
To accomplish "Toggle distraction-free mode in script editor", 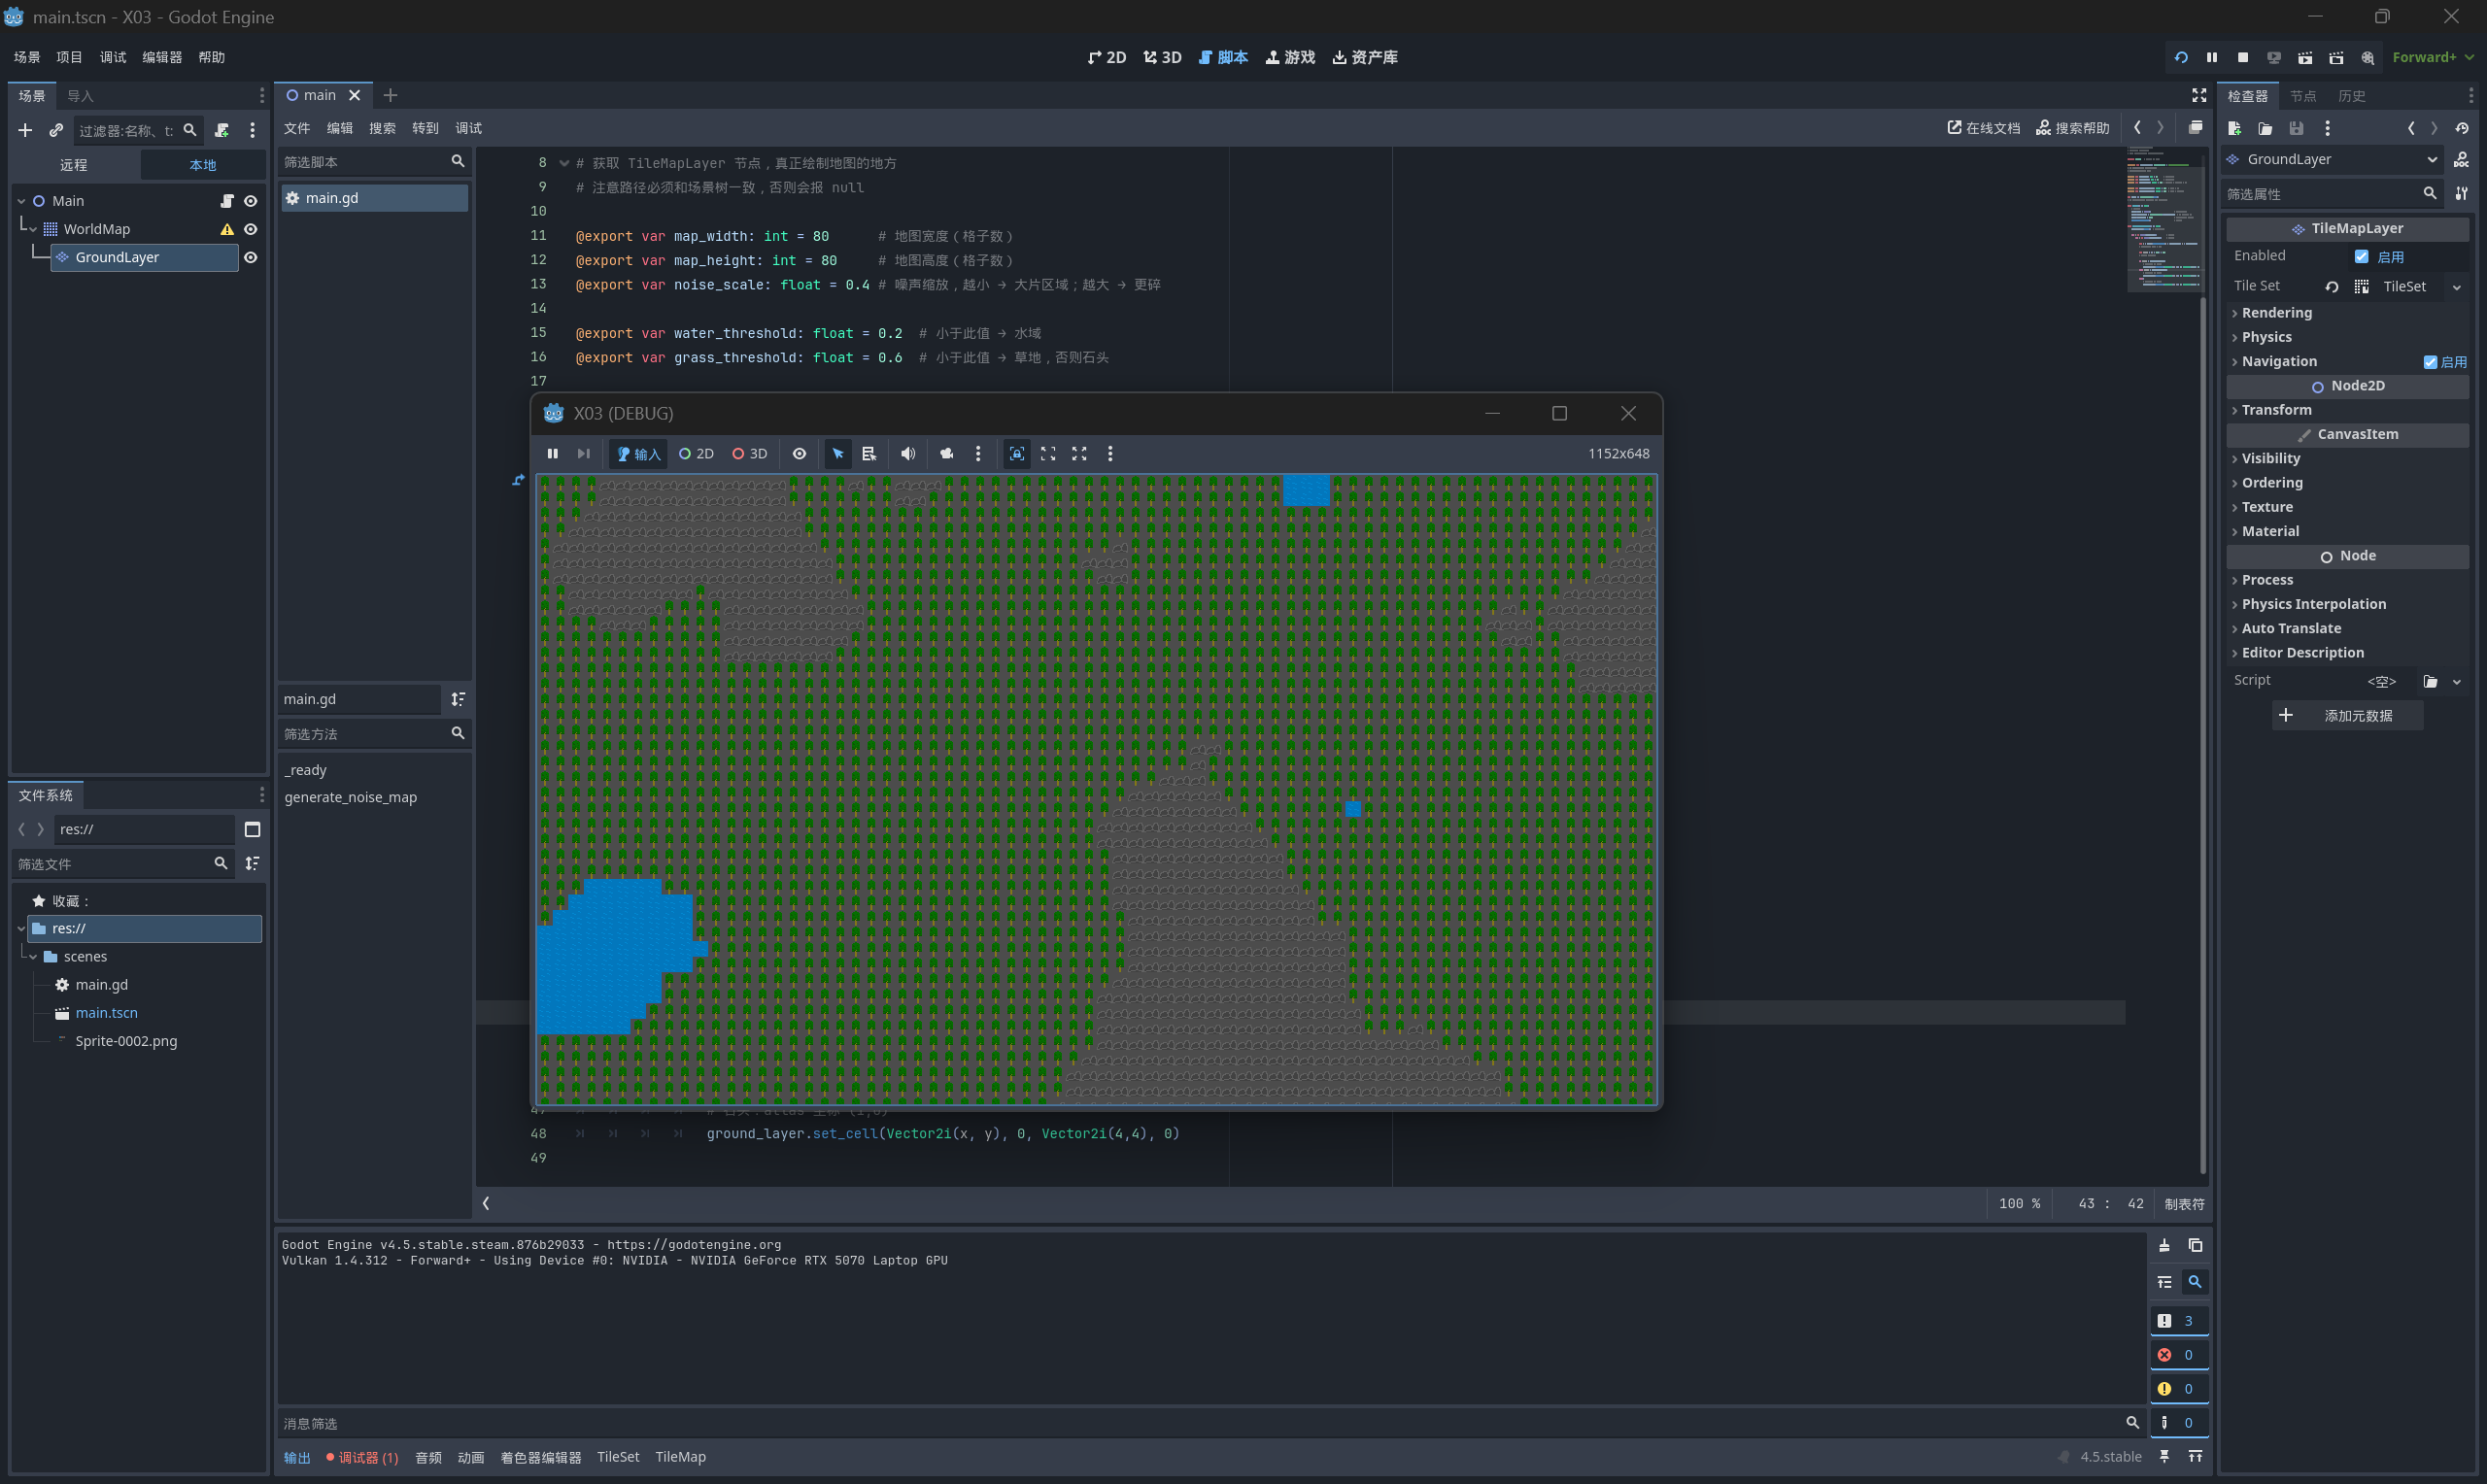I will tap(2199, 95).
